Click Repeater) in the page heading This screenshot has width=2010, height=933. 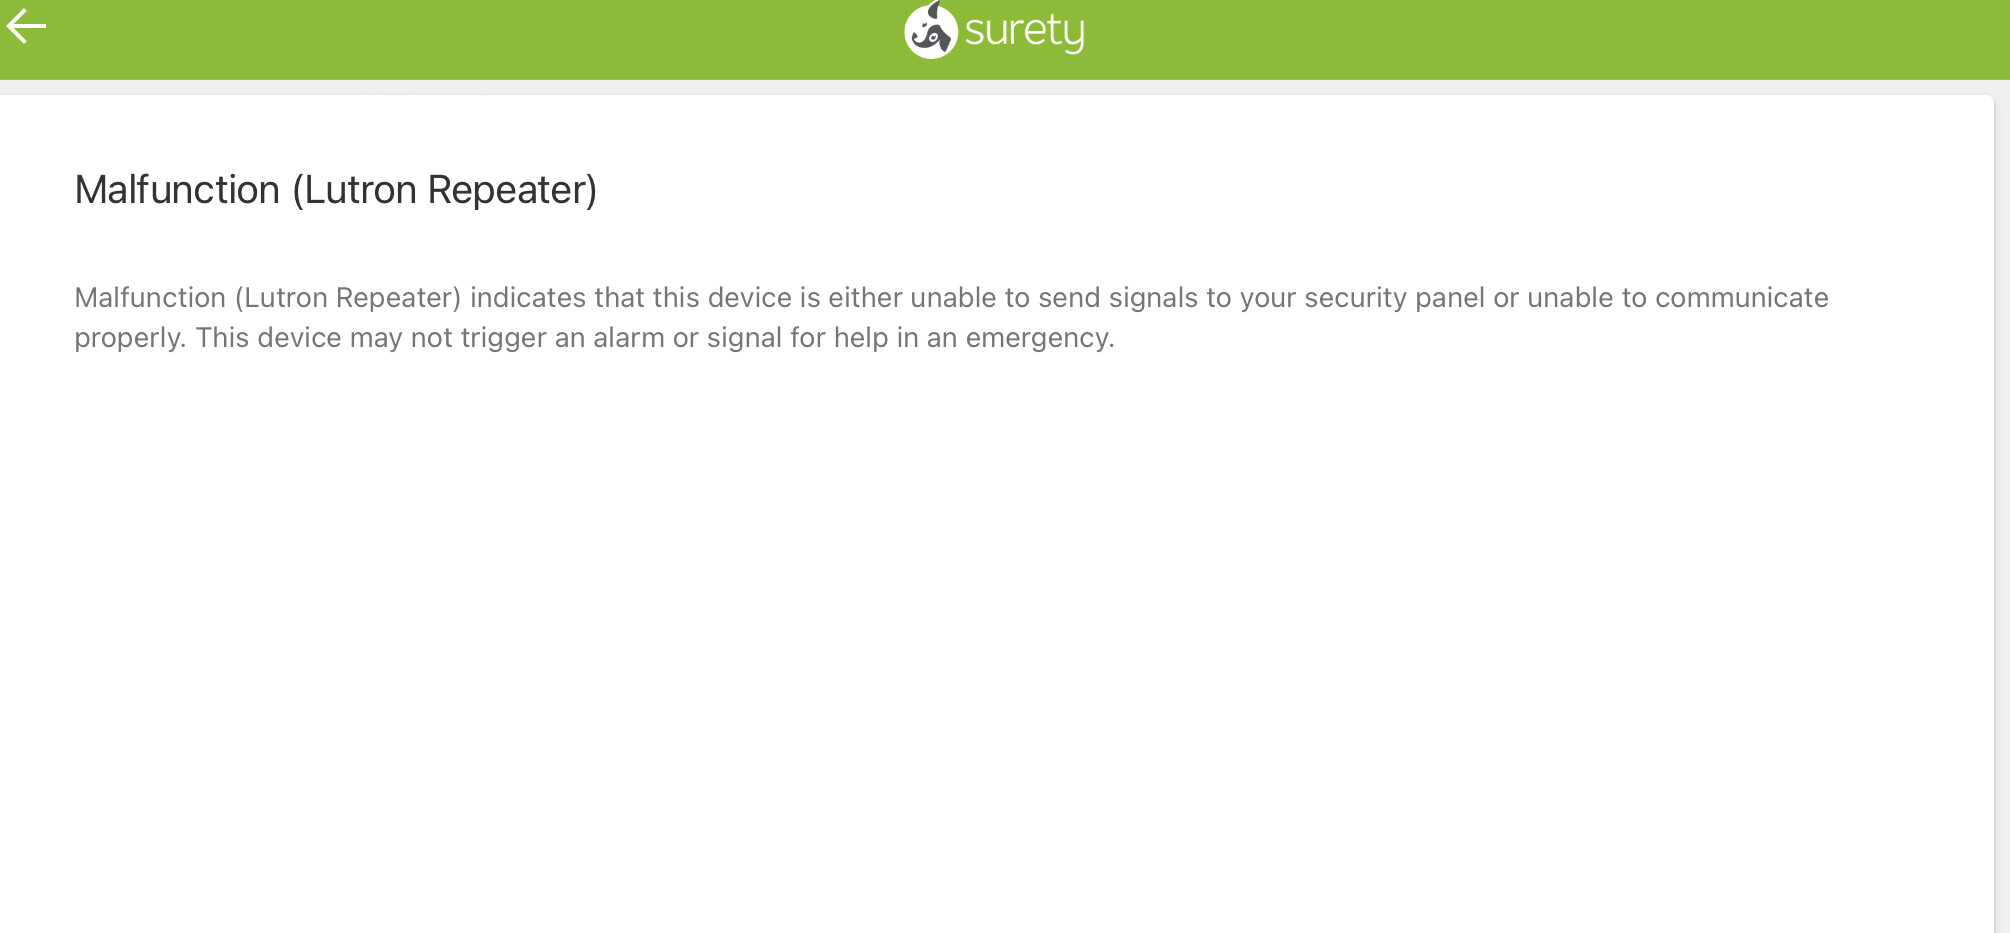coord(512,190)
